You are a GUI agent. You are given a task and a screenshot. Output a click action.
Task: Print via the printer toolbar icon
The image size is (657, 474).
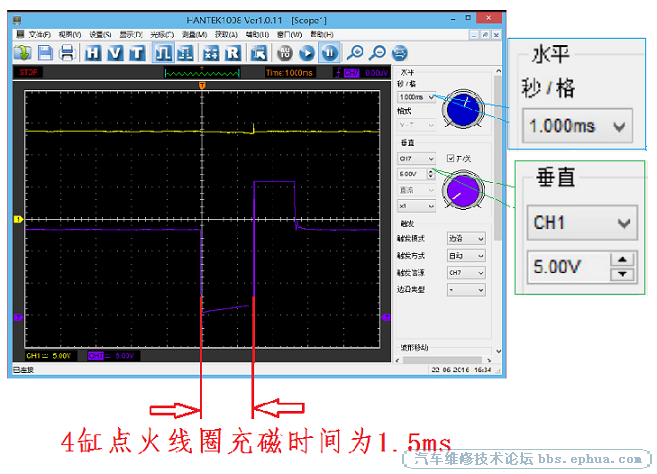(x=67, y=53)
